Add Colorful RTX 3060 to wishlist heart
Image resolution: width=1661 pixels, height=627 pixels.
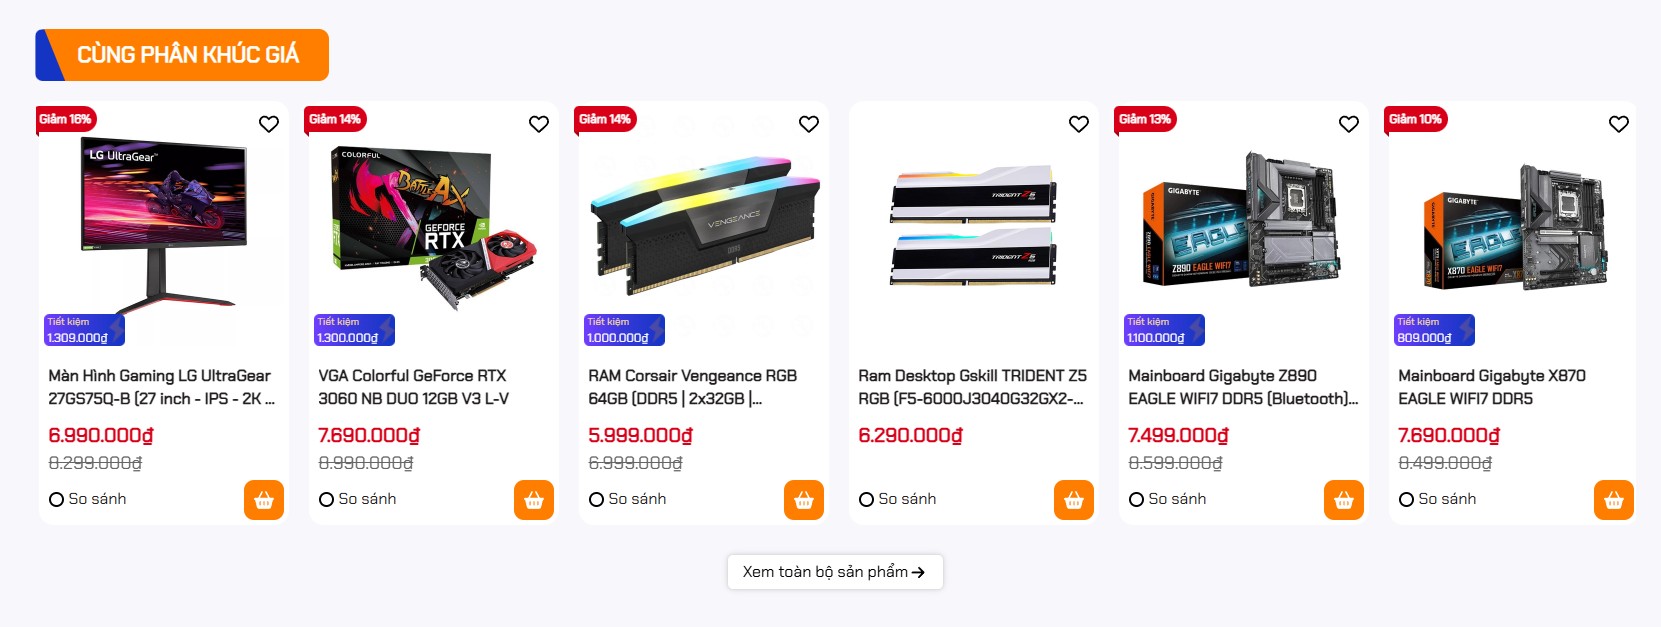click(539, 124)
